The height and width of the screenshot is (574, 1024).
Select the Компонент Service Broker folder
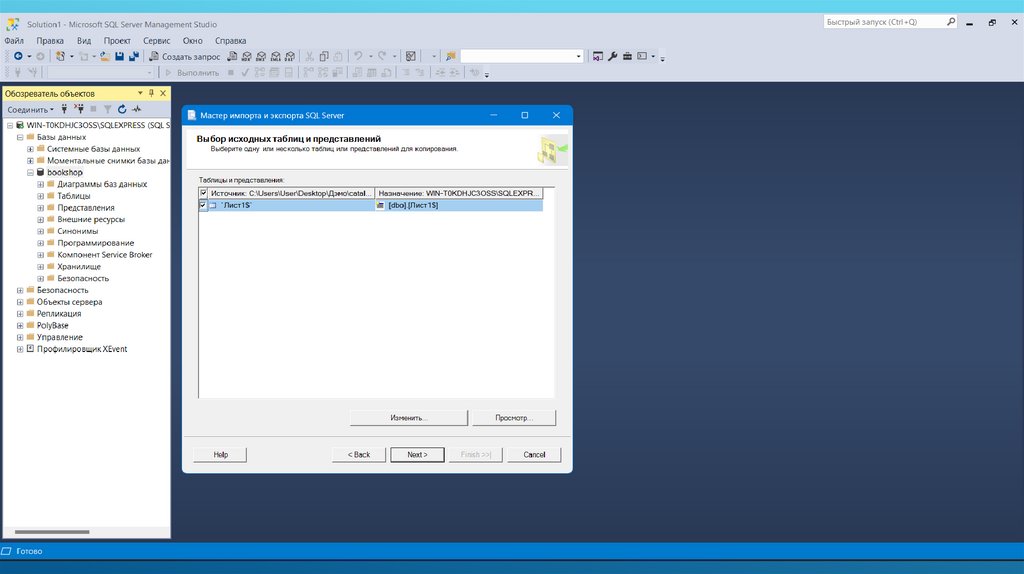coord(104,255)
